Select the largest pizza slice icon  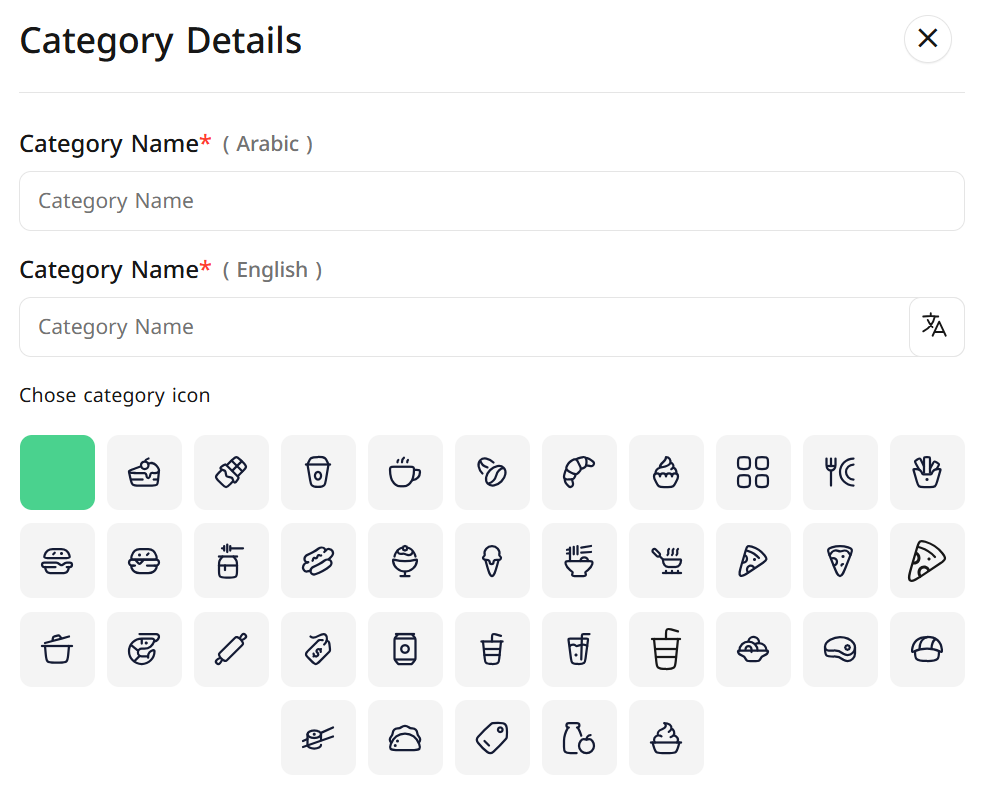tap(927, 561)
